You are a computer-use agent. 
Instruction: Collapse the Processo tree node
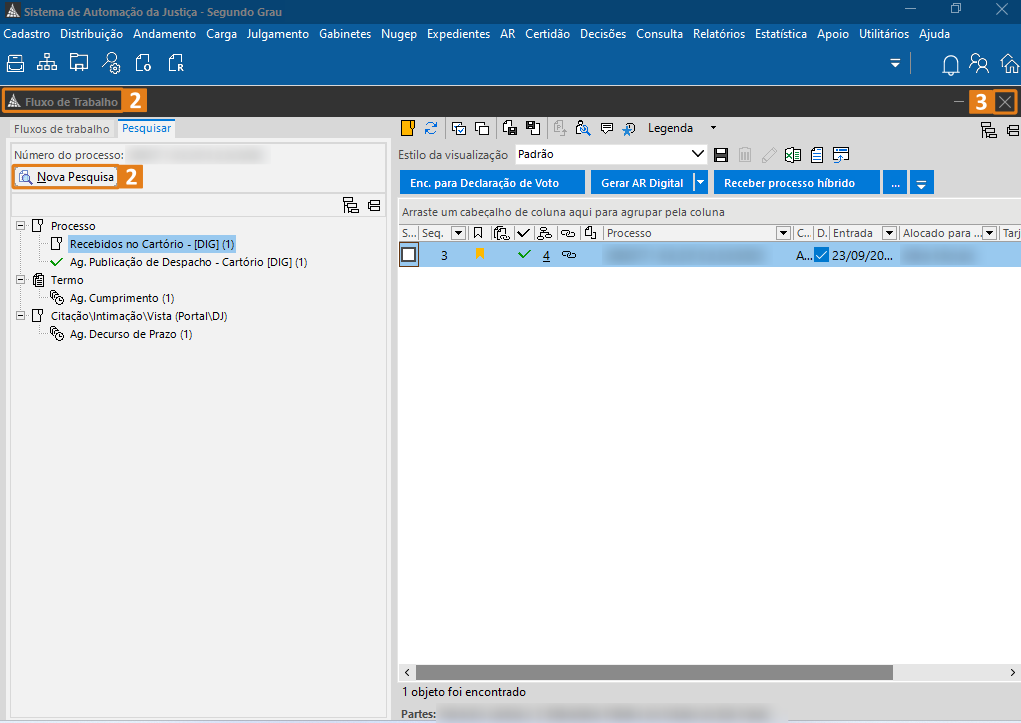[21, 226]
